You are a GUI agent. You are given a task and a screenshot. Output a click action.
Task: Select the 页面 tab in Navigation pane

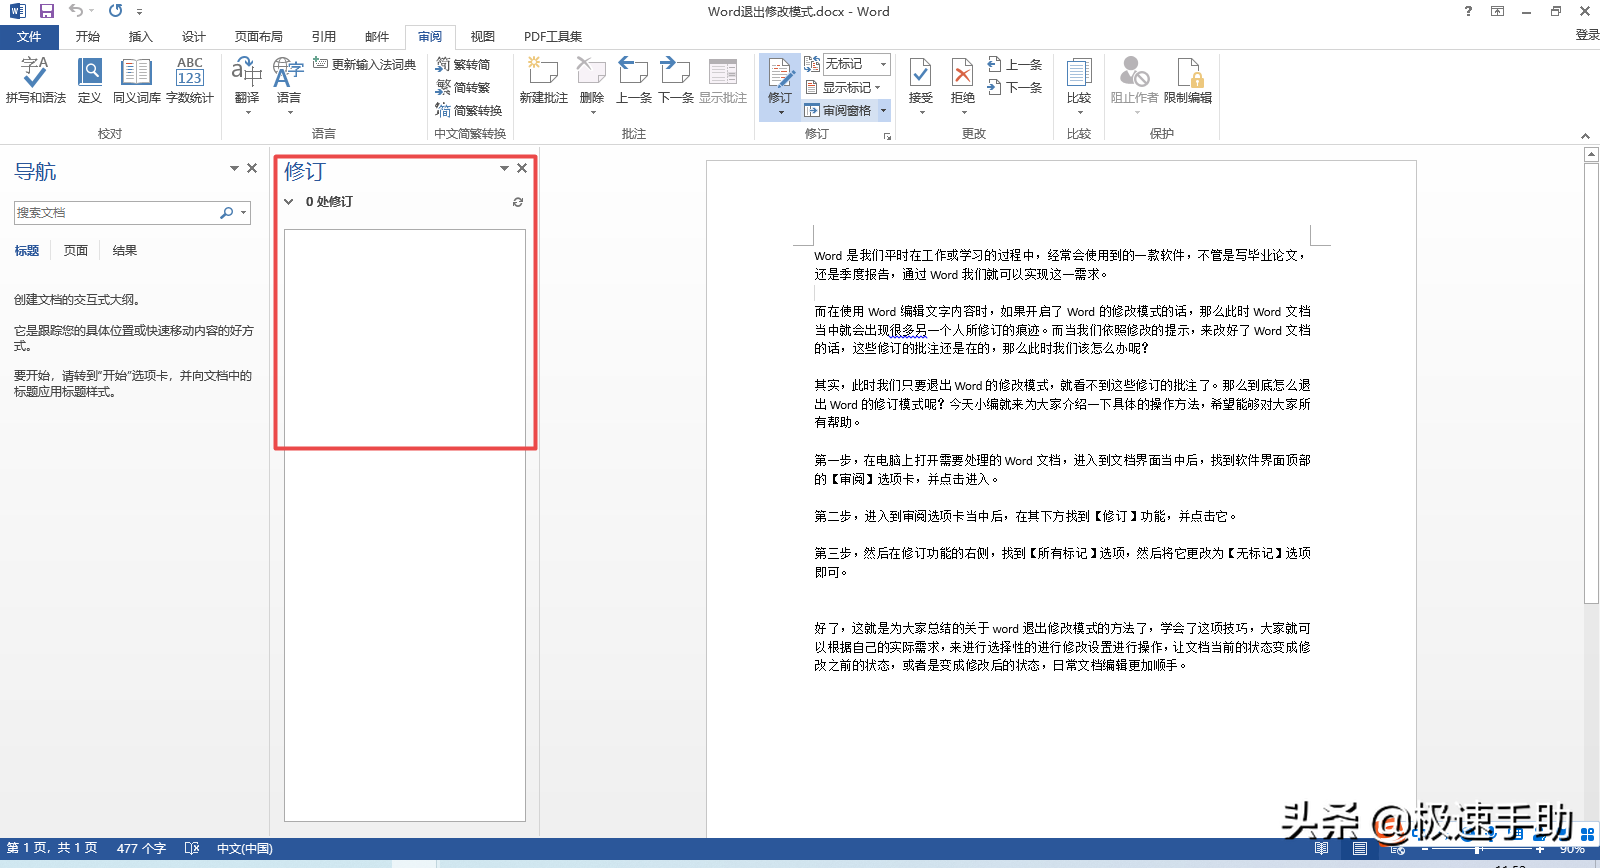coord(76,251)
